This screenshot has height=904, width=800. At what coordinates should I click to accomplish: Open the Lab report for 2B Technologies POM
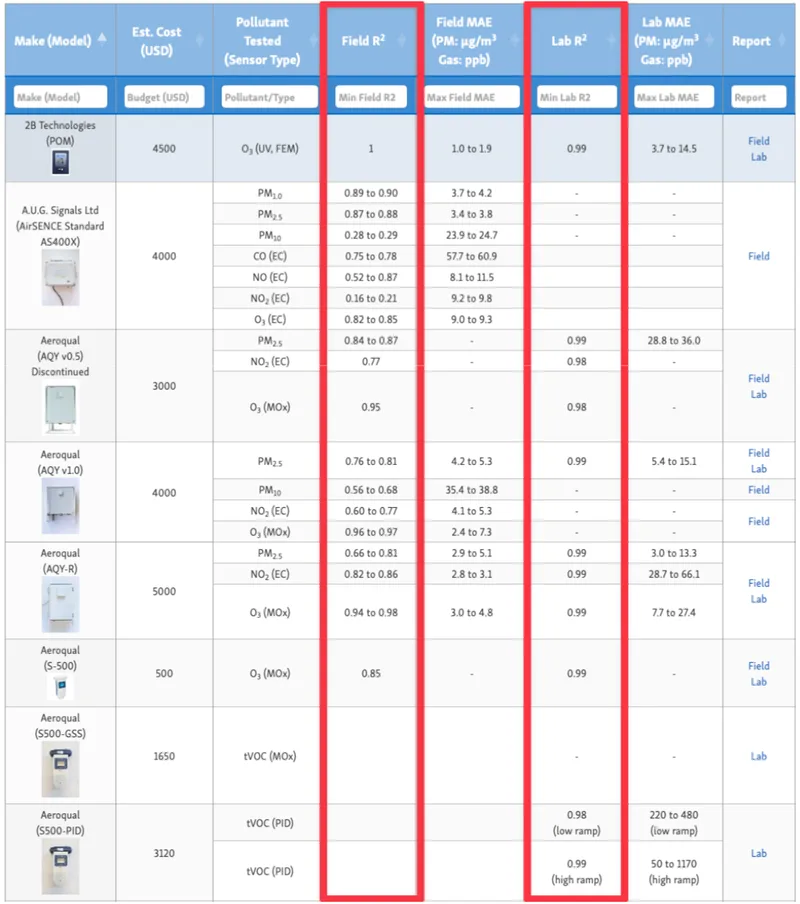pyautogui.click(x=757, y=156)
